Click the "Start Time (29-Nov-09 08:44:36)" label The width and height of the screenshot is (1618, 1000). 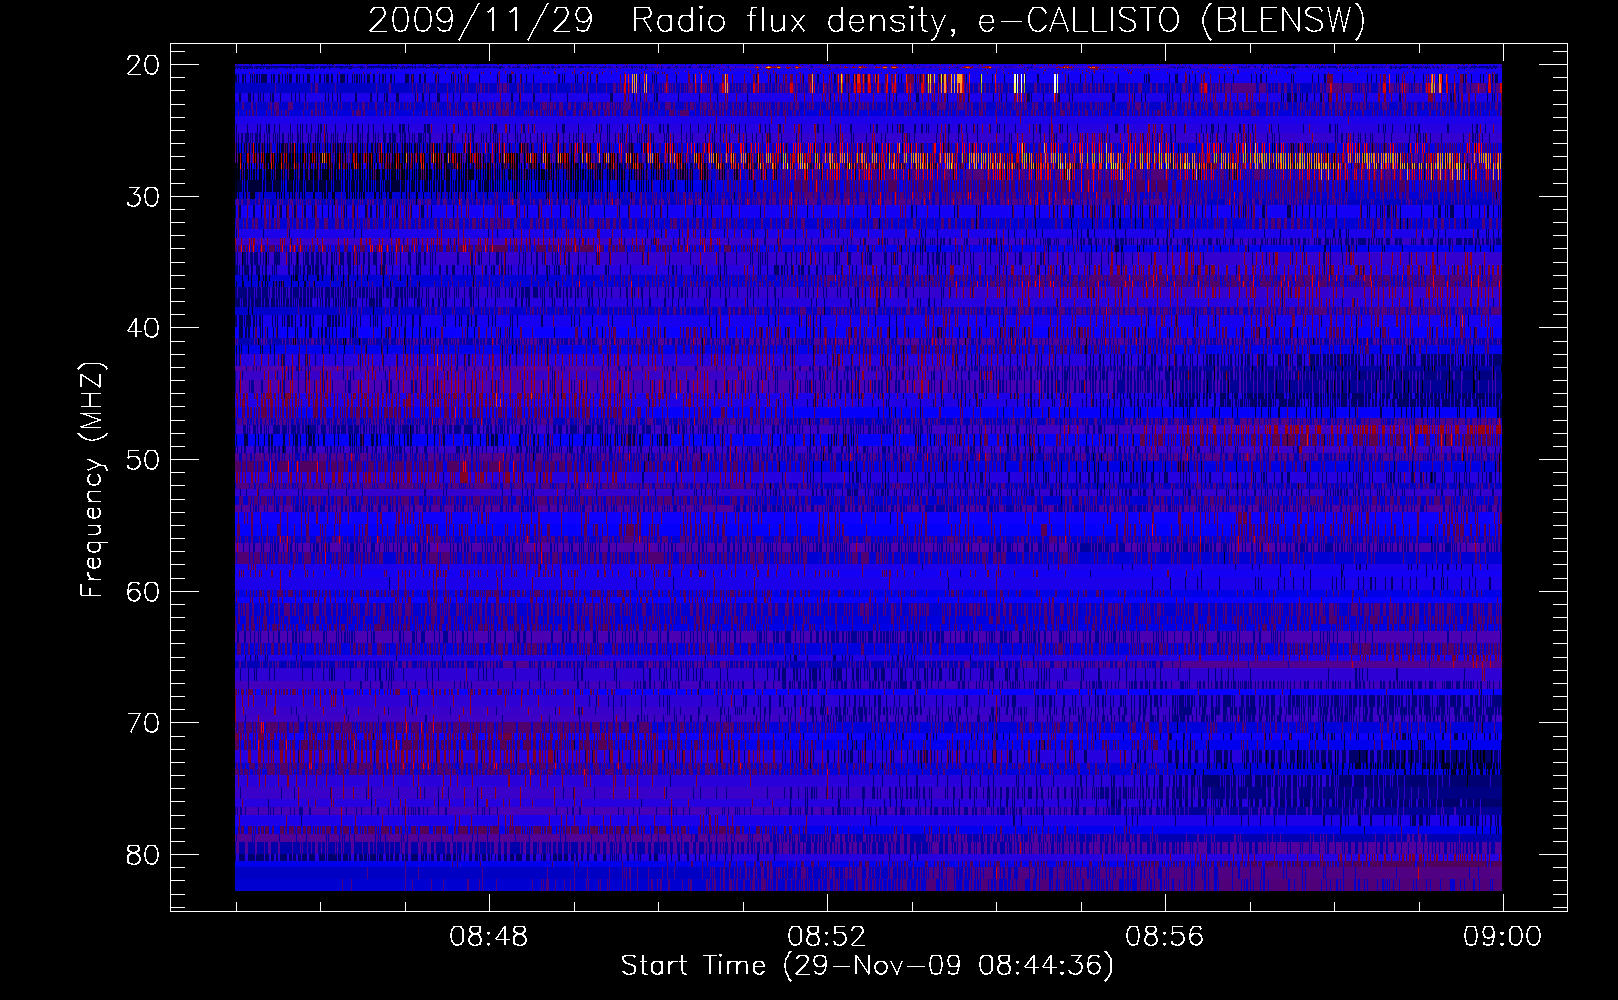pyautogui.click(x=867, y=966)
